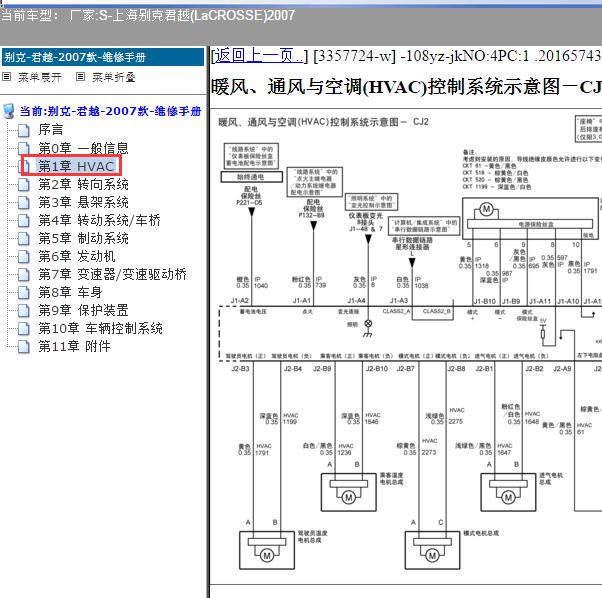
Task: Select the root node 当前:别克-君越-2007款-维修手册
Action: (111, 111)
